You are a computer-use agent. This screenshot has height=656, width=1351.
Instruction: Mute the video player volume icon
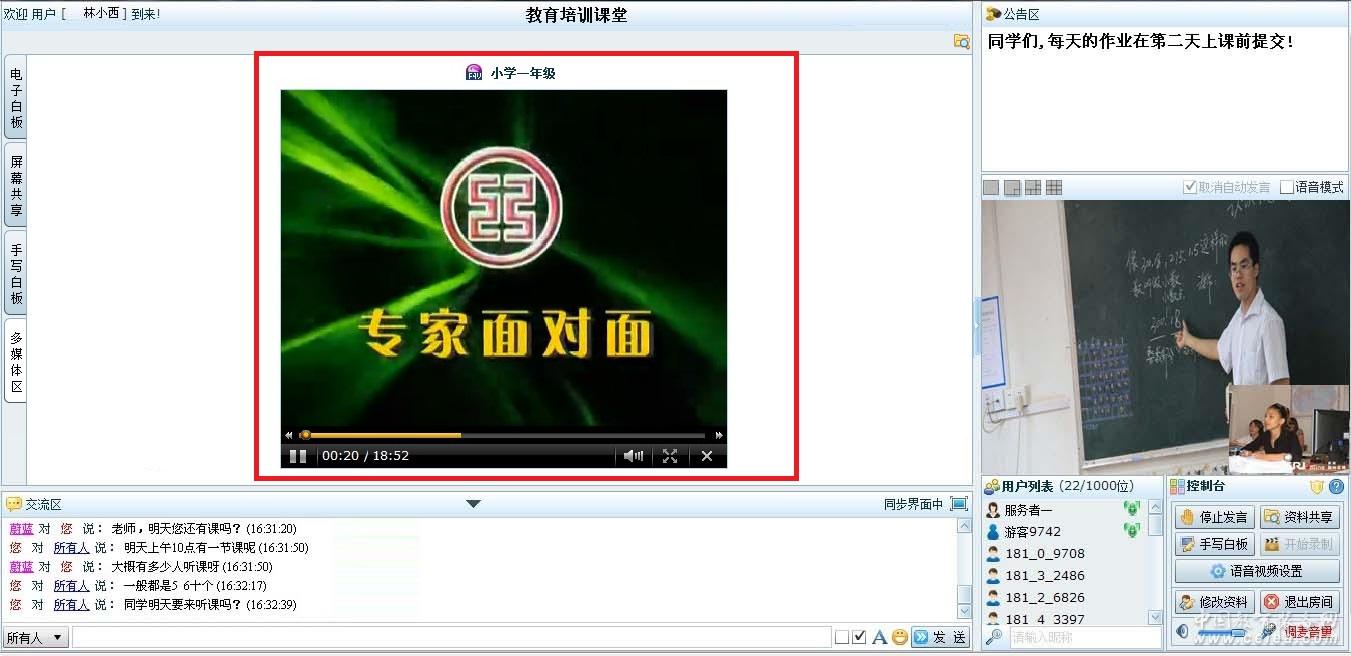point(633,456)
